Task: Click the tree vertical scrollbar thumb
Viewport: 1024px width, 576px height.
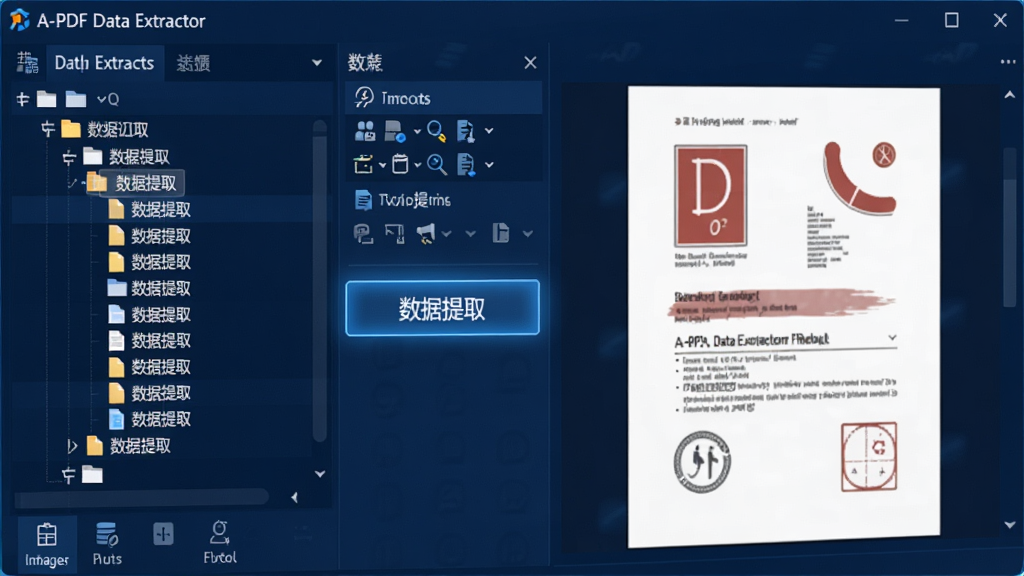Action: pyautogui.click(x=319, y=287)
